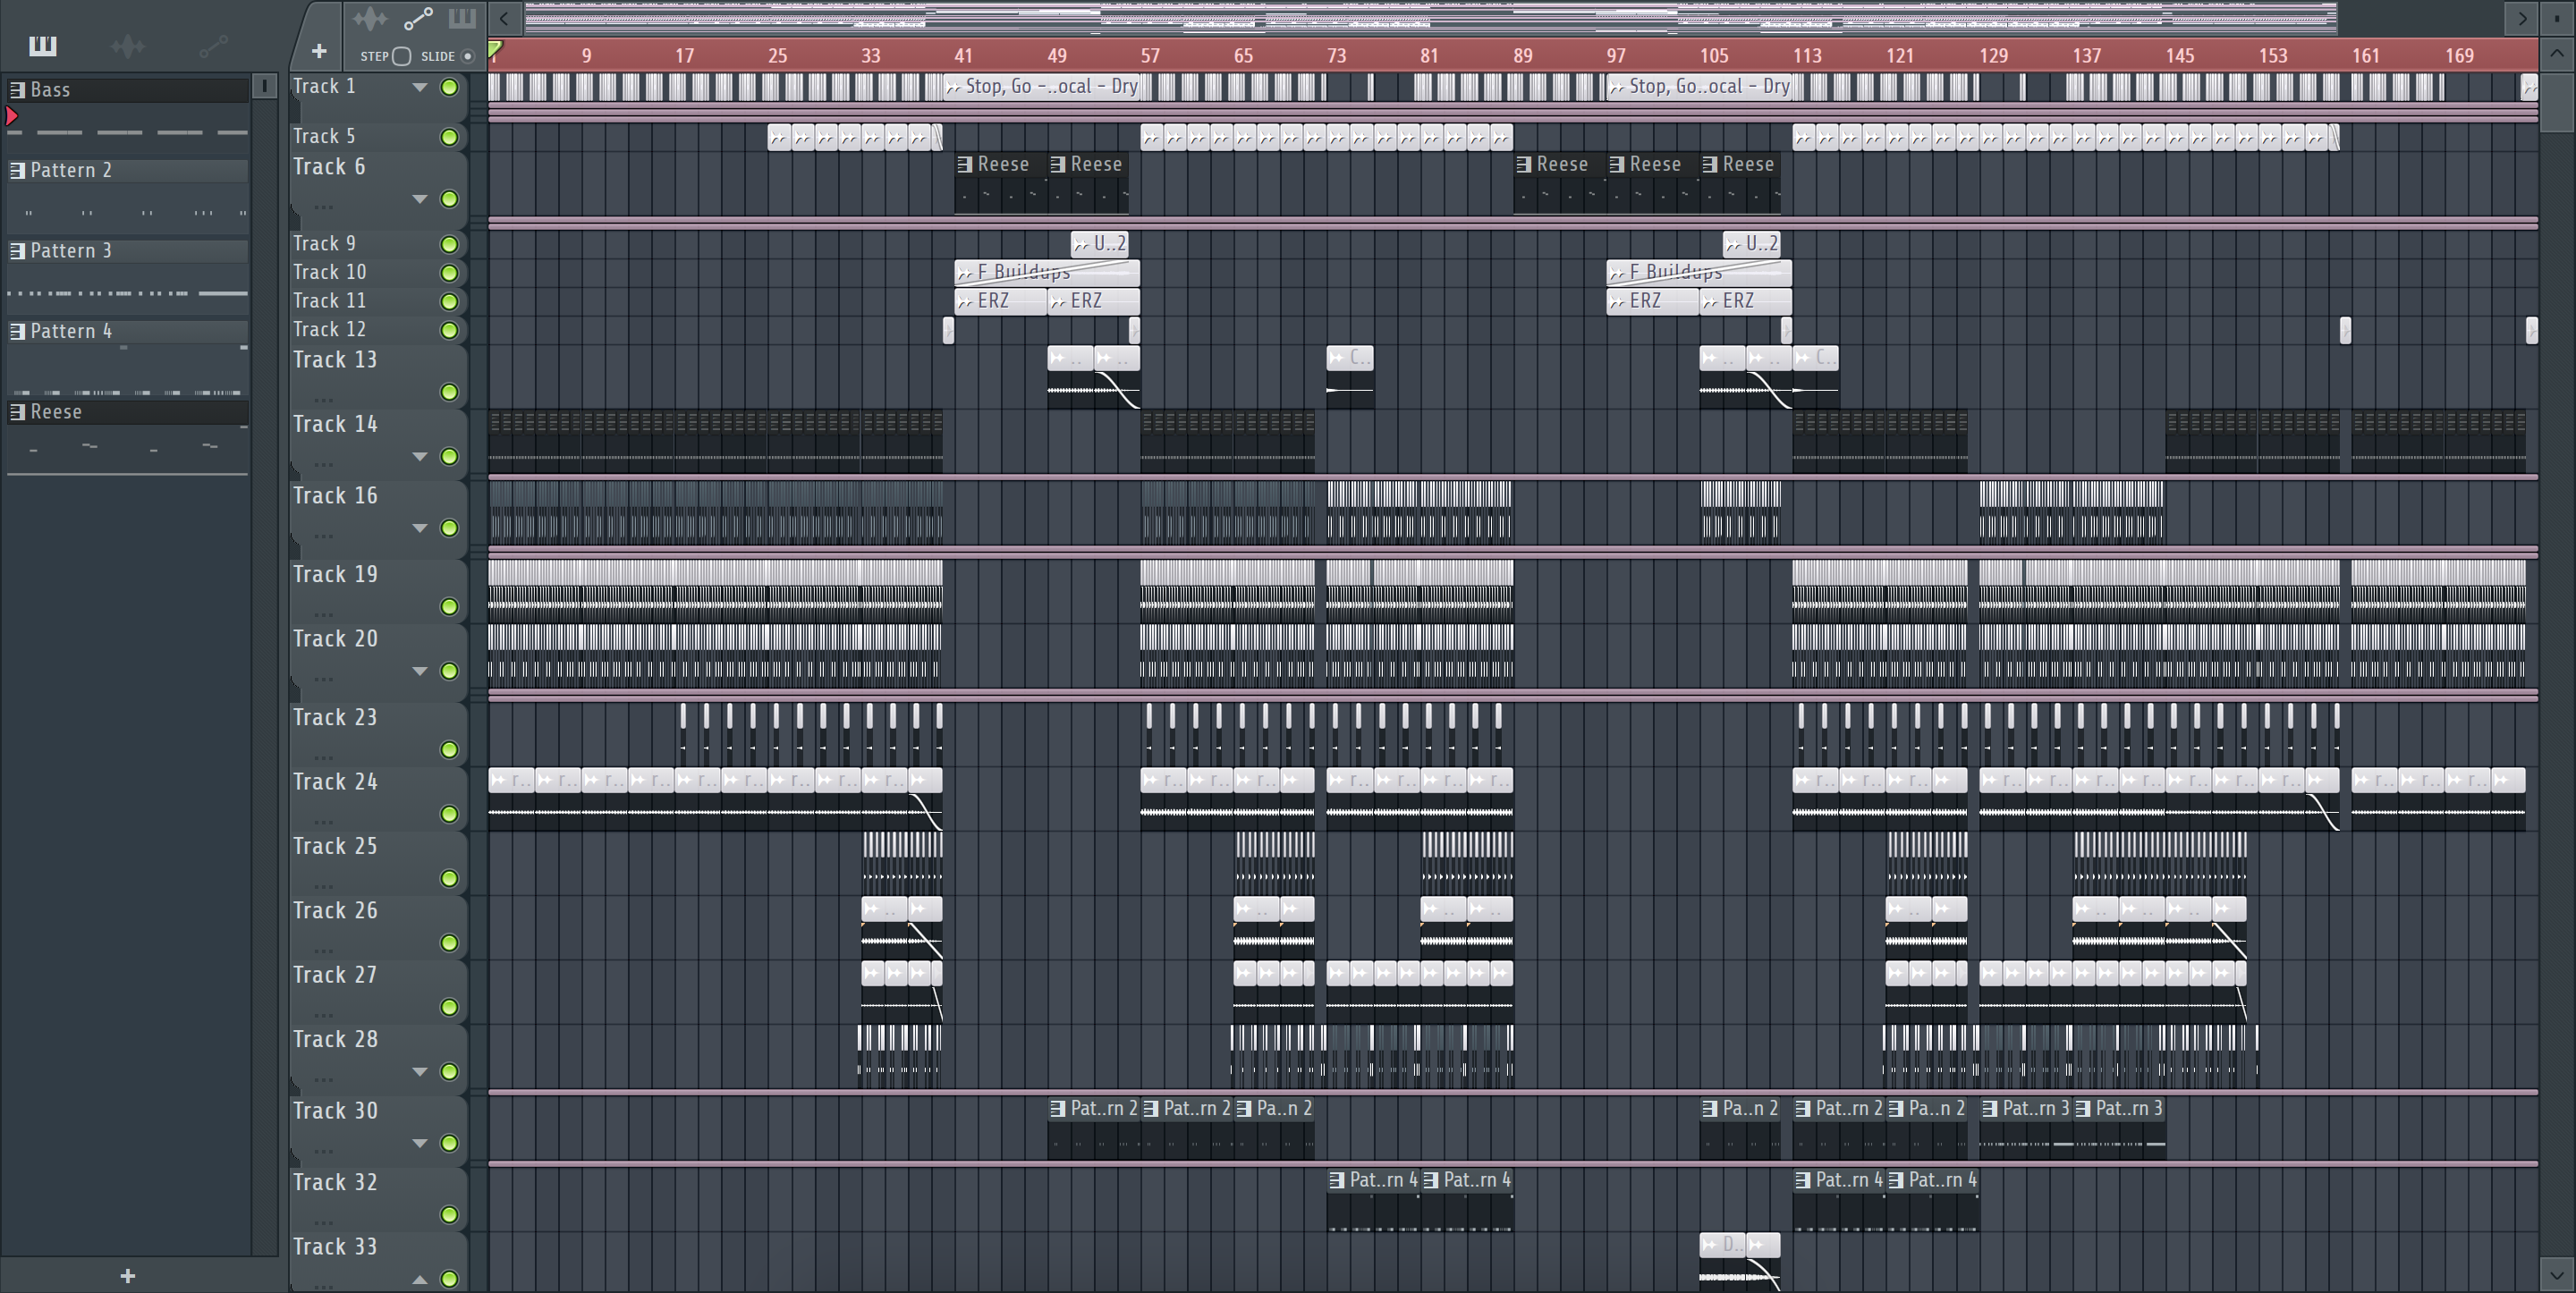Jump to bar 113 on timeline ruler
The image size is (2576, 1293).
pos(1806,56)
